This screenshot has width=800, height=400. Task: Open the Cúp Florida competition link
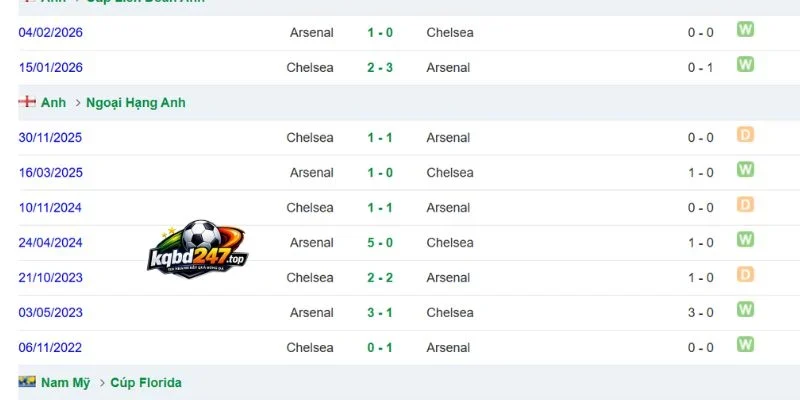tap(146, 383)
